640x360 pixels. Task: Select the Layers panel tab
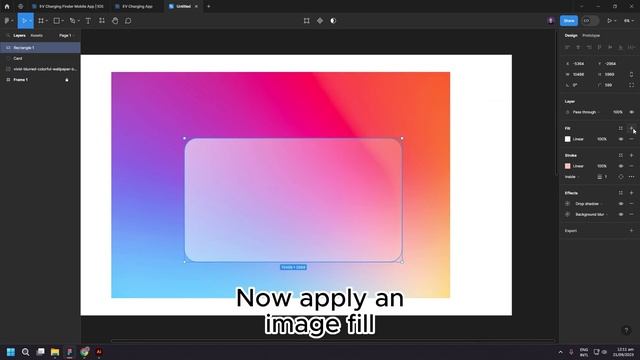pyautogui.click(x=19, y=36)
